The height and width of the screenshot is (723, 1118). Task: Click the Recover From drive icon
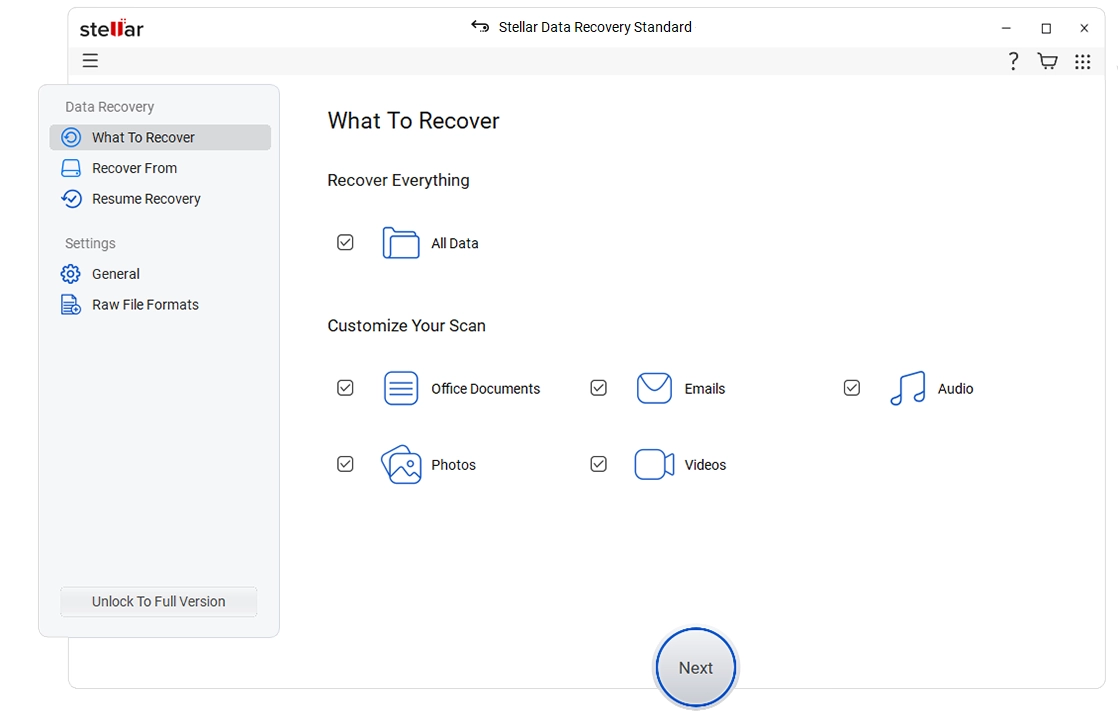click(x=71, y=168)
